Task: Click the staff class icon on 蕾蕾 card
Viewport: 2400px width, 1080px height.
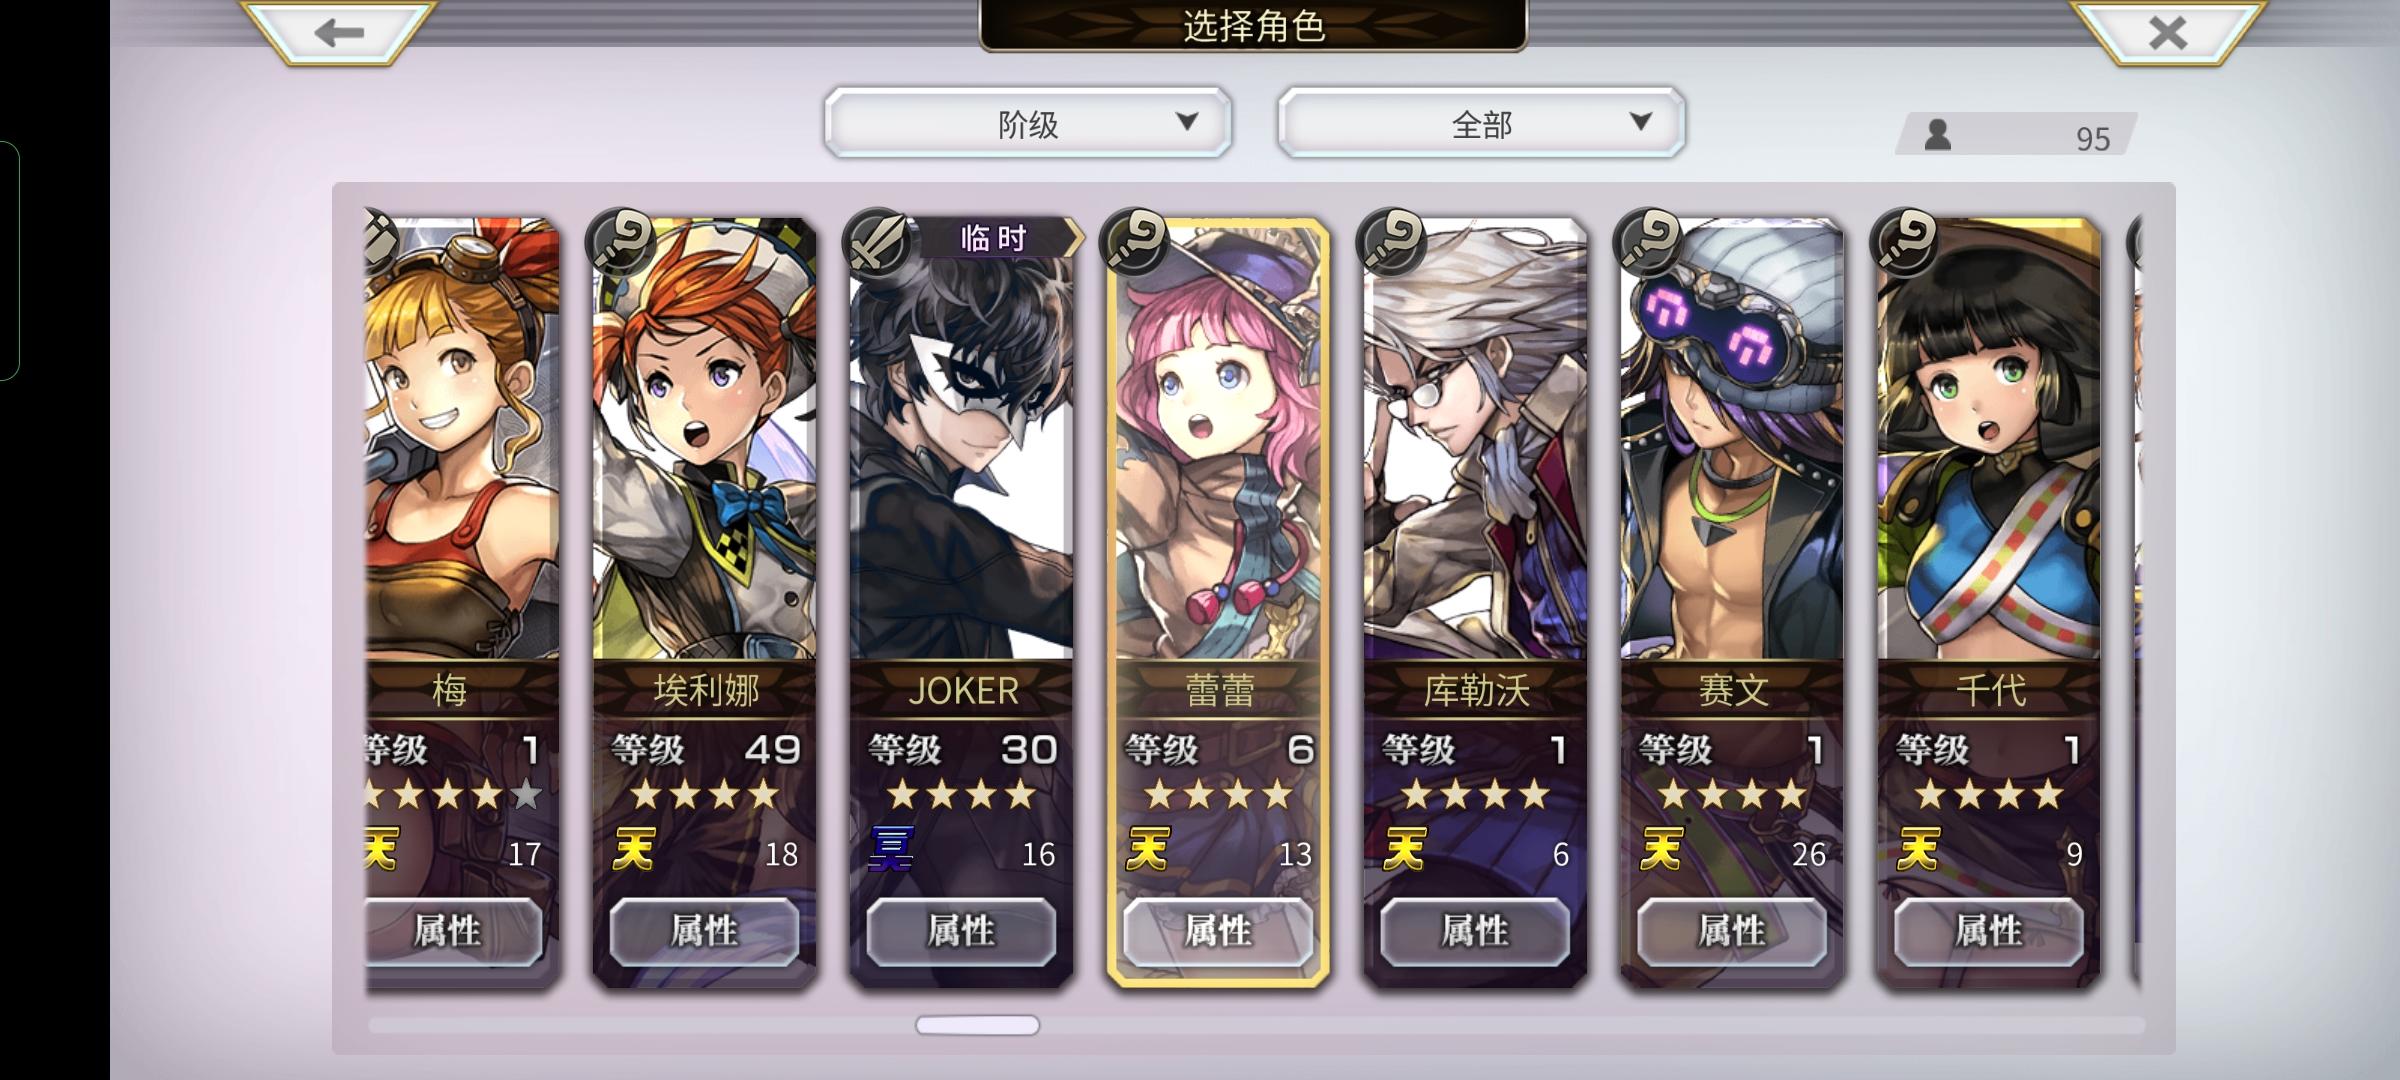Action: 1134,241
